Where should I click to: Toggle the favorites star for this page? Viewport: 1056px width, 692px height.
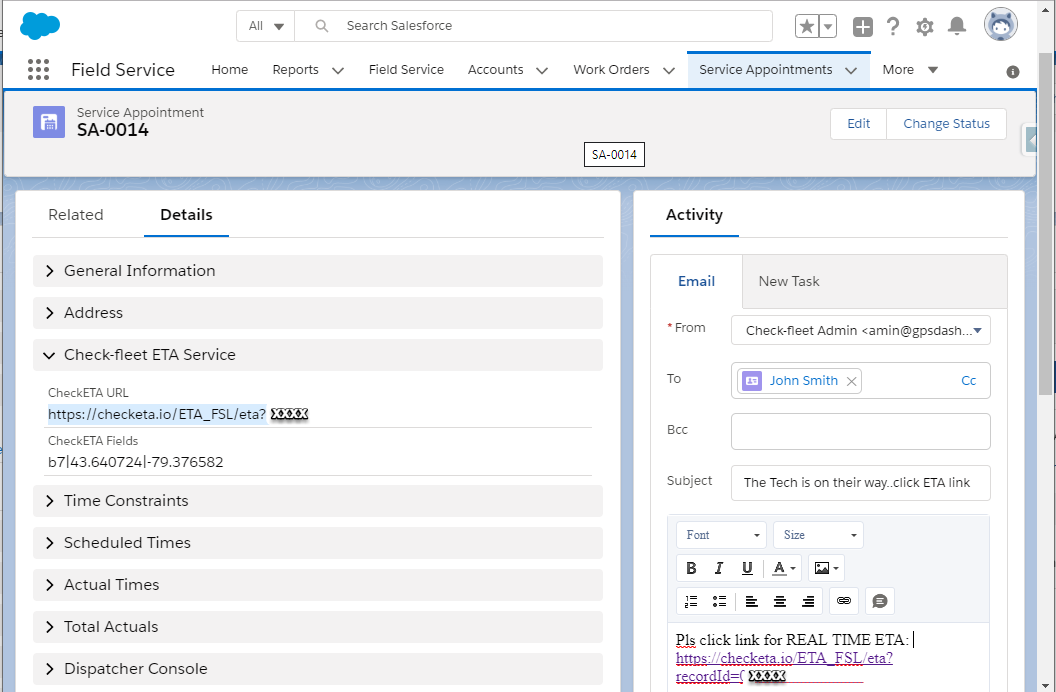click(x=808, y=26)
